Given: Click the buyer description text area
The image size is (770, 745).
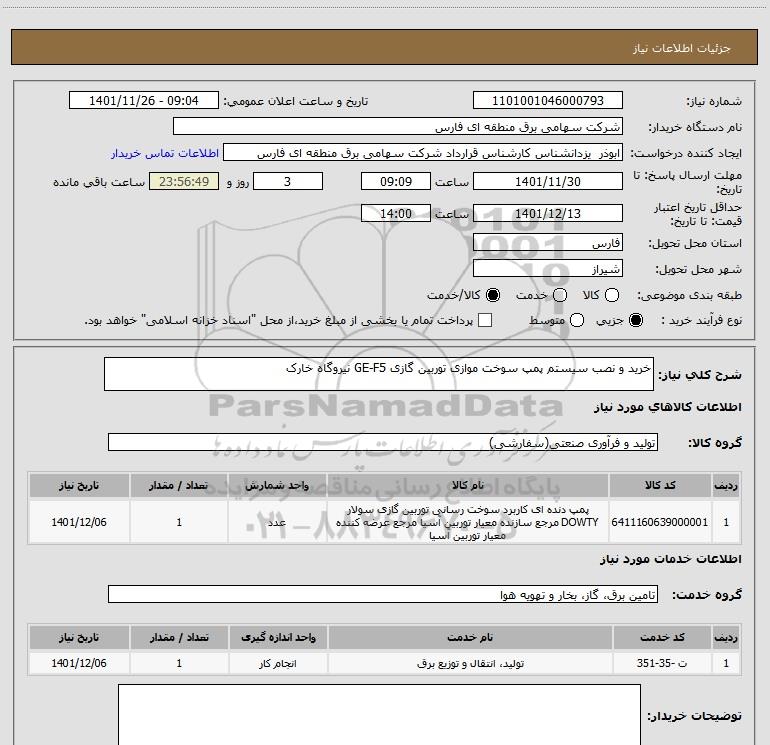Looking at the screenshot, I should pos(379,715).
